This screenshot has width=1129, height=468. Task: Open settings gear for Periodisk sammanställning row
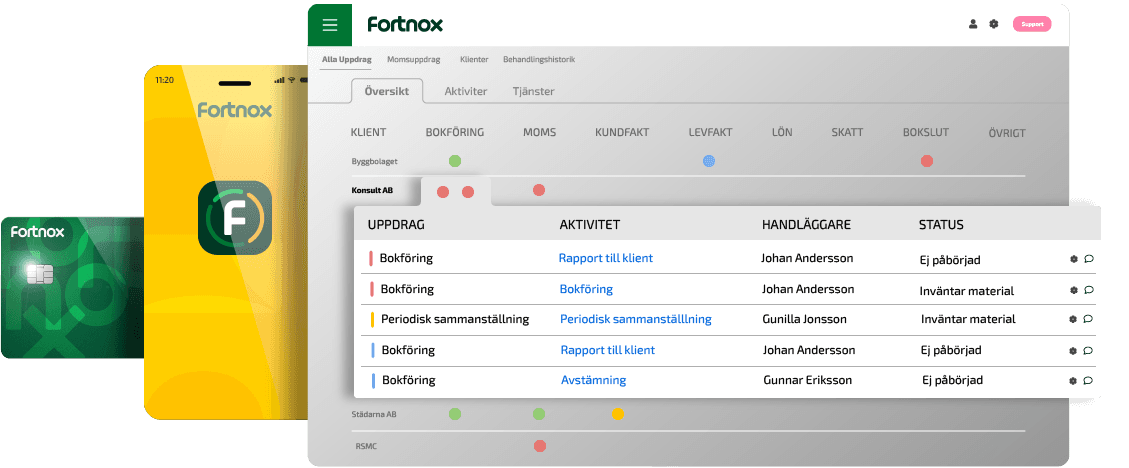(x=1073, y=319)
